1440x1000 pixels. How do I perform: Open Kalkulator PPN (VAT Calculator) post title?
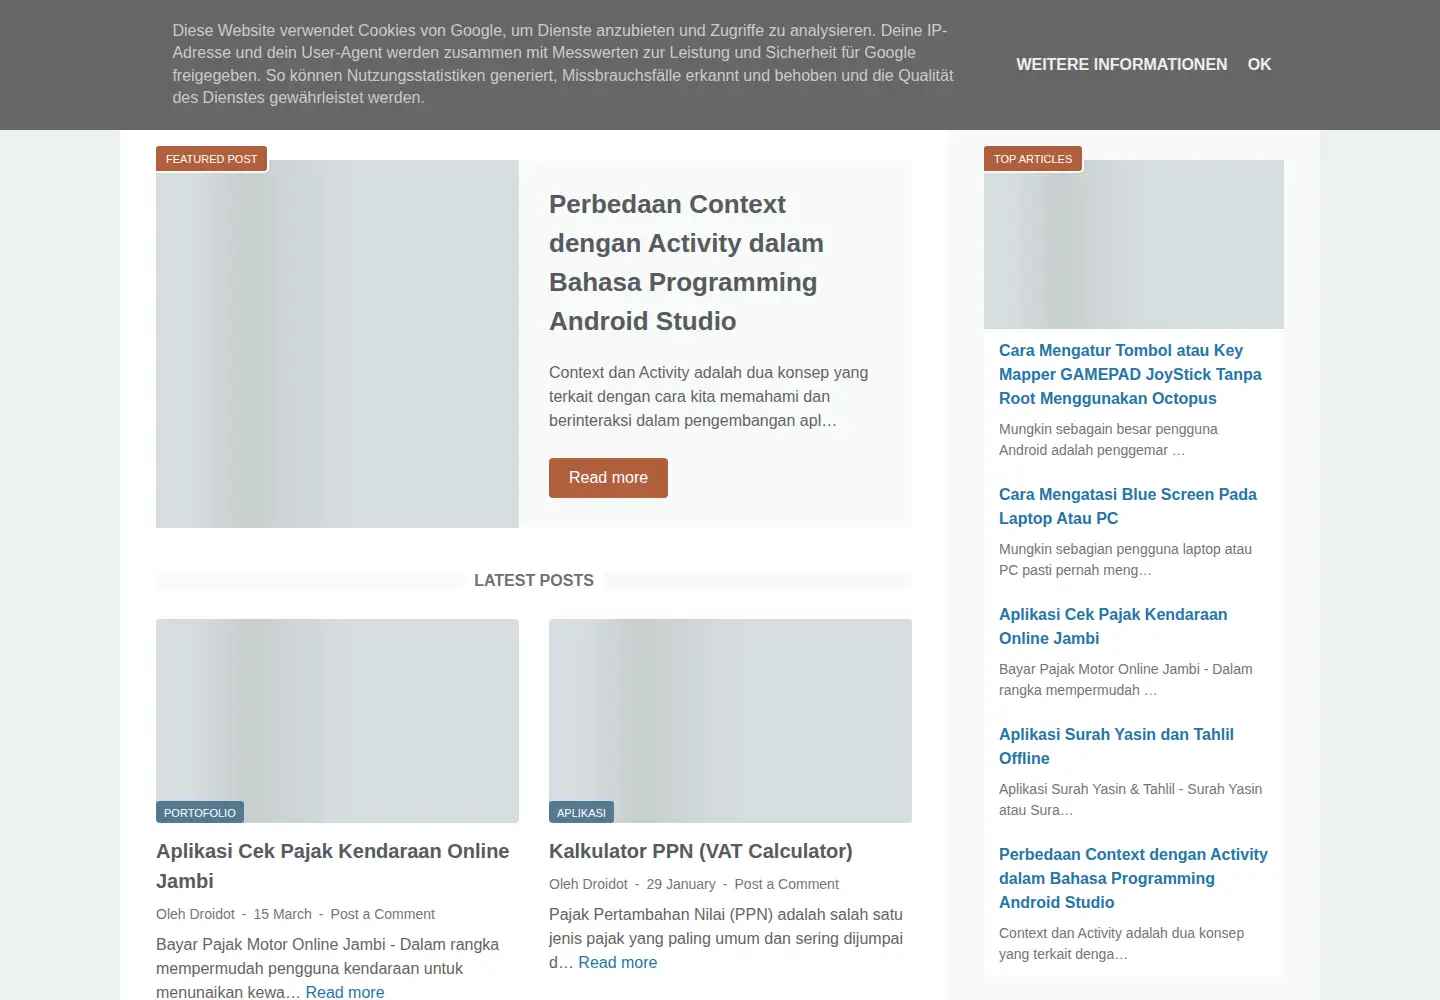coord(700,851)
